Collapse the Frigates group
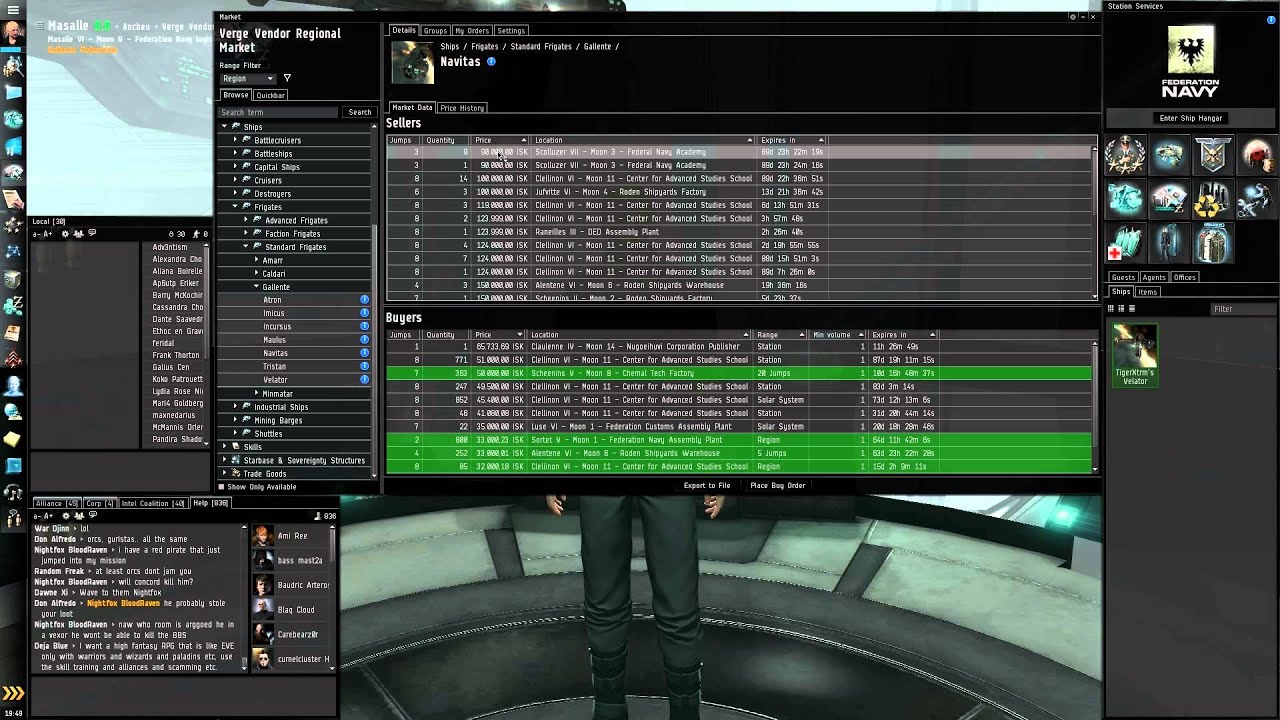 [x=235, y=207]
